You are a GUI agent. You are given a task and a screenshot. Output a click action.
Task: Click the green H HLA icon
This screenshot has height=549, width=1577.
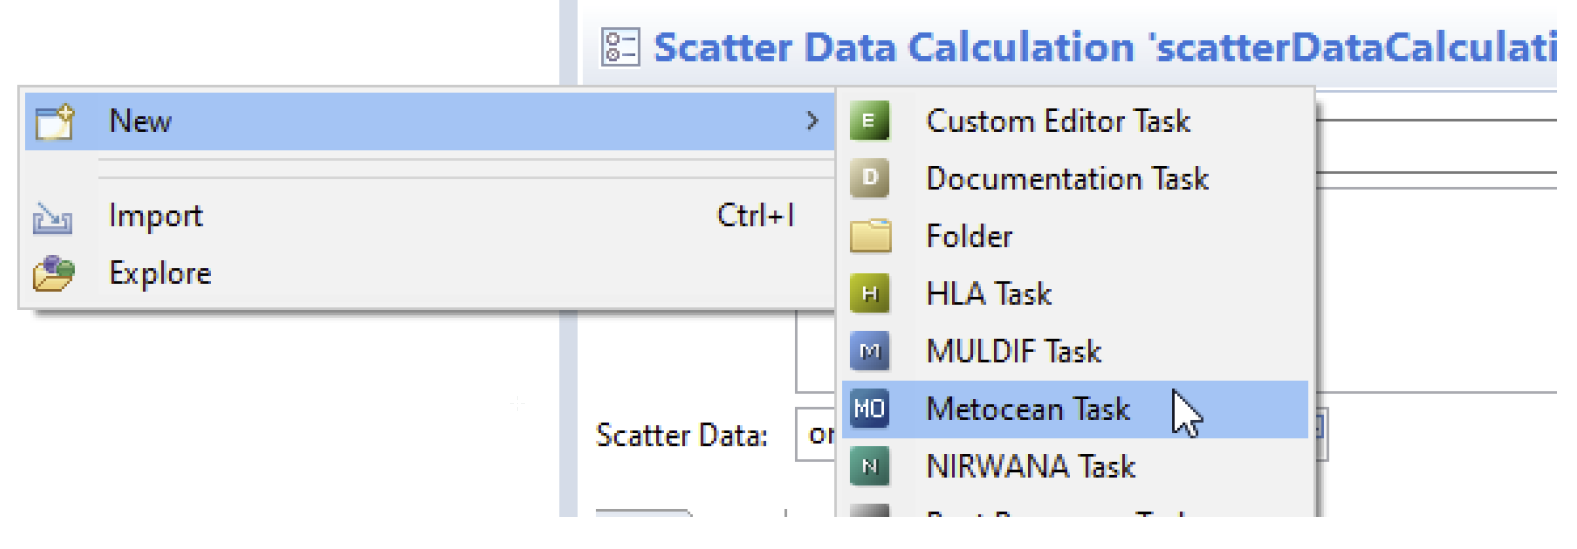[x=869, y=294]
